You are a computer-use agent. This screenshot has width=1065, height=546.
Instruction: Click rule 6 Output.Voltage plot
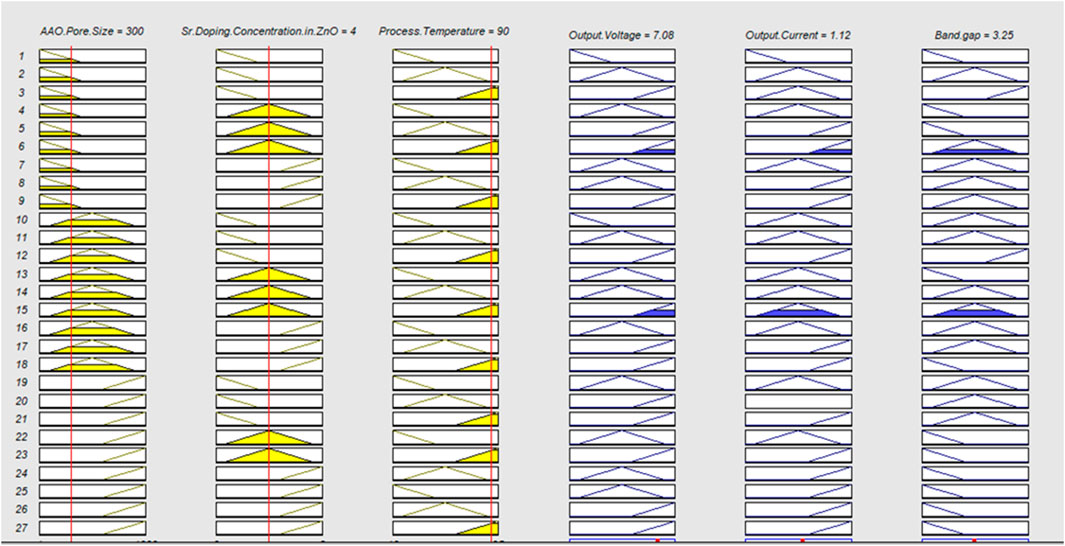coord(622,147)
